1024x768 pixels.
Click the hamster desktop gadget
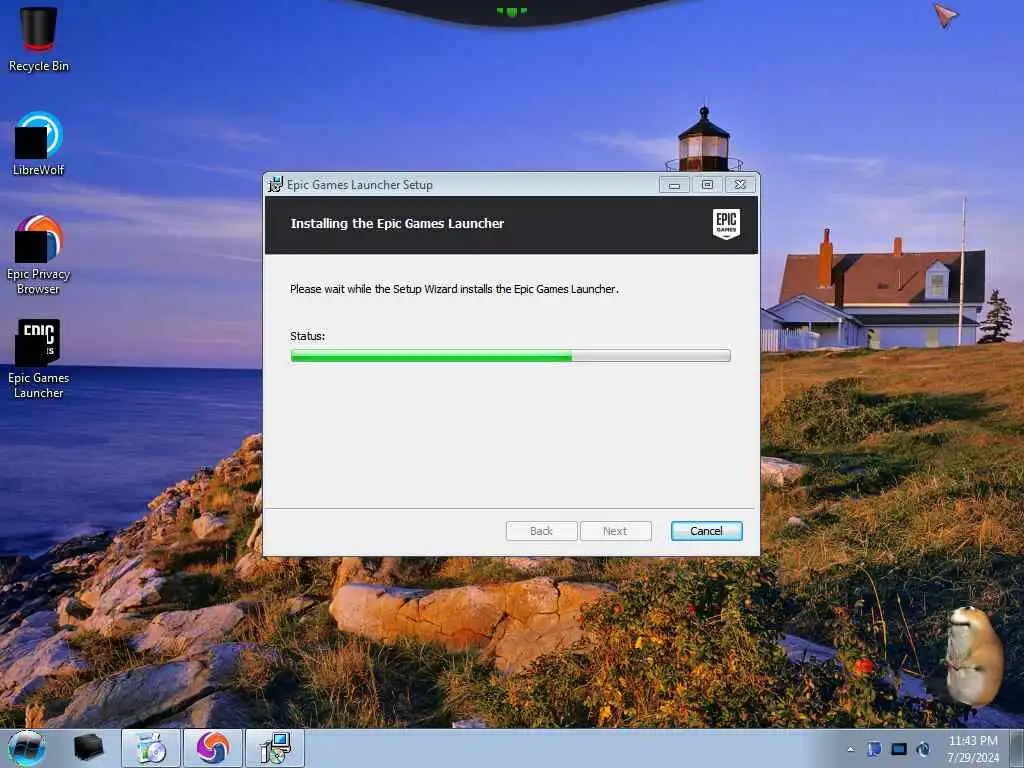coord(973,656)
